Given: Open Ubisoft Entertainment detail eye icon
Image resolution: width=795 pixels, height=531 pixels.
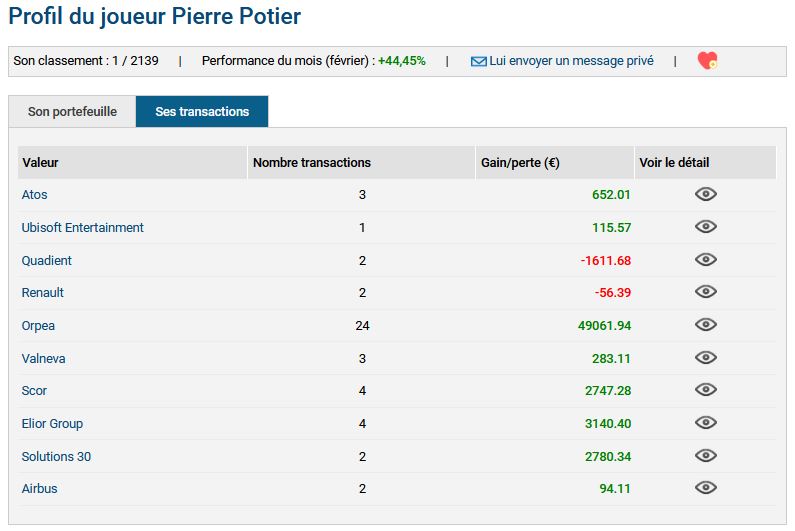Looking at the screenshot, I should [706, 227].
